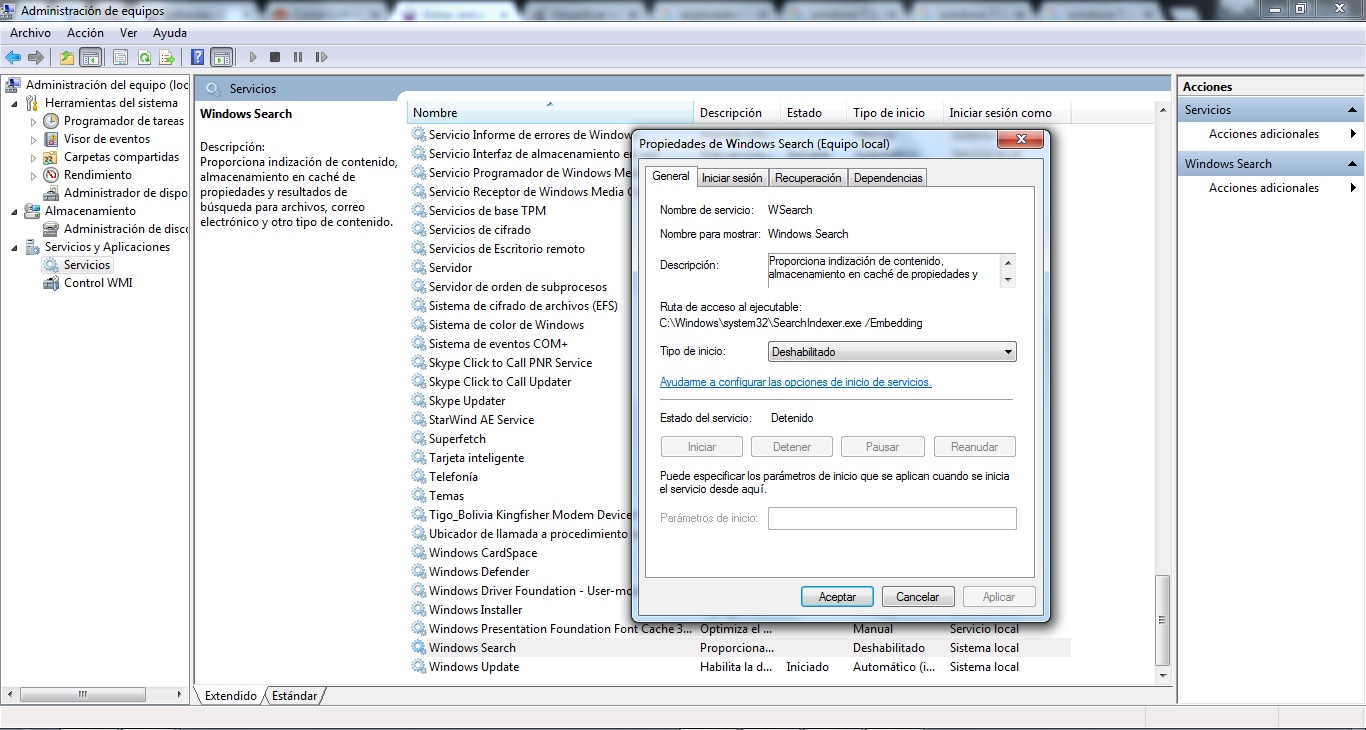Select Windows Installer service row
The width and height of the screenshot is (1366, 730).
coord(476,610)
